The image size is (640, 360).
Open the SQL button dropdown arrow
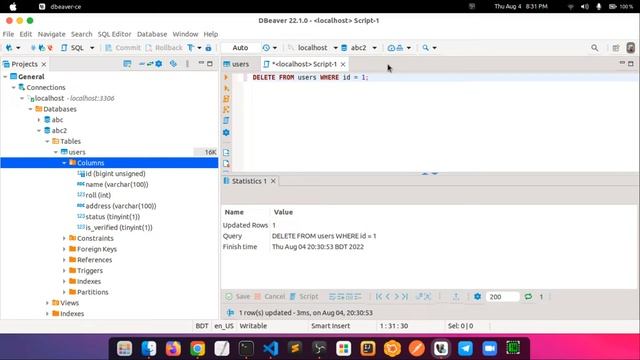click(92, 48)
